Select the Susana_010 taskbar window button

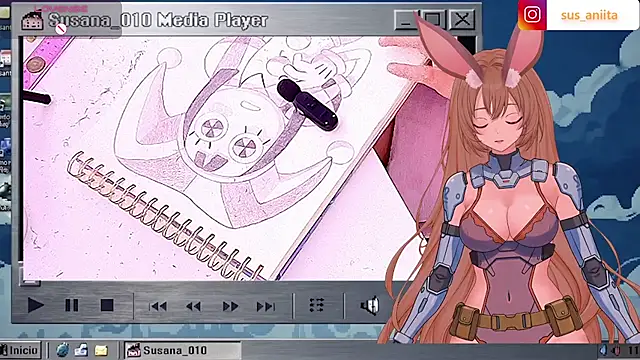pyautogui.click(x=182, y=350)
